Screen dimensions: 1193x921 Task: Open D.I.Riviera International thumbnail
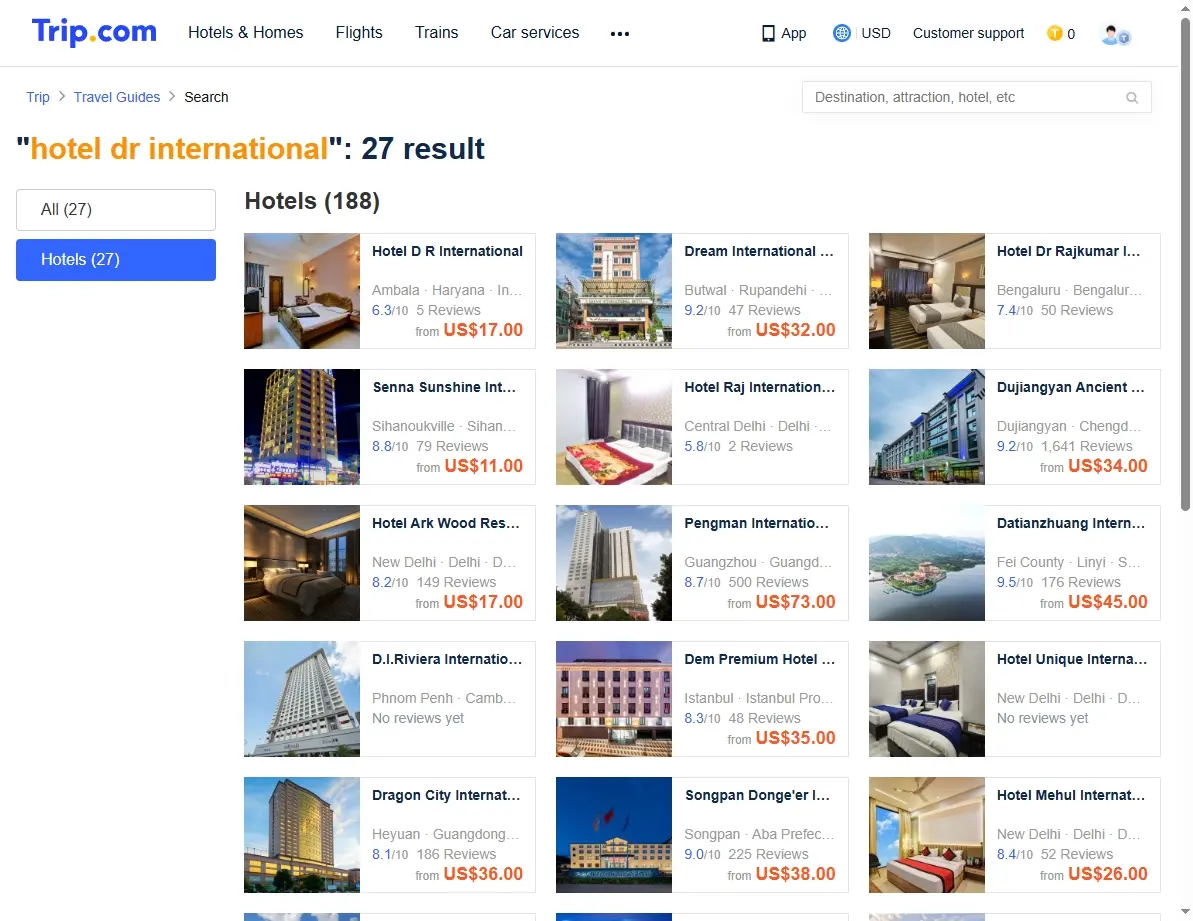(302, 700)
